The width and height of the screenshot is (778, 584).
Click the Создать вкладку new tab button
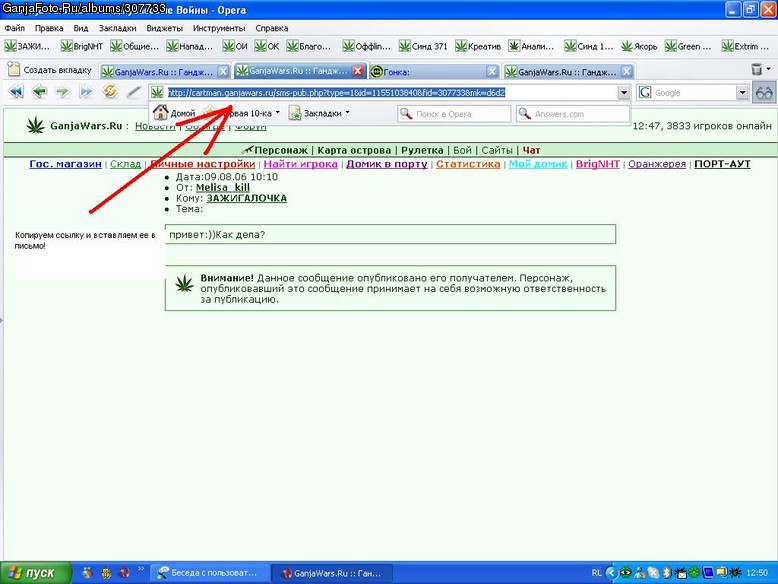[50, 70]
